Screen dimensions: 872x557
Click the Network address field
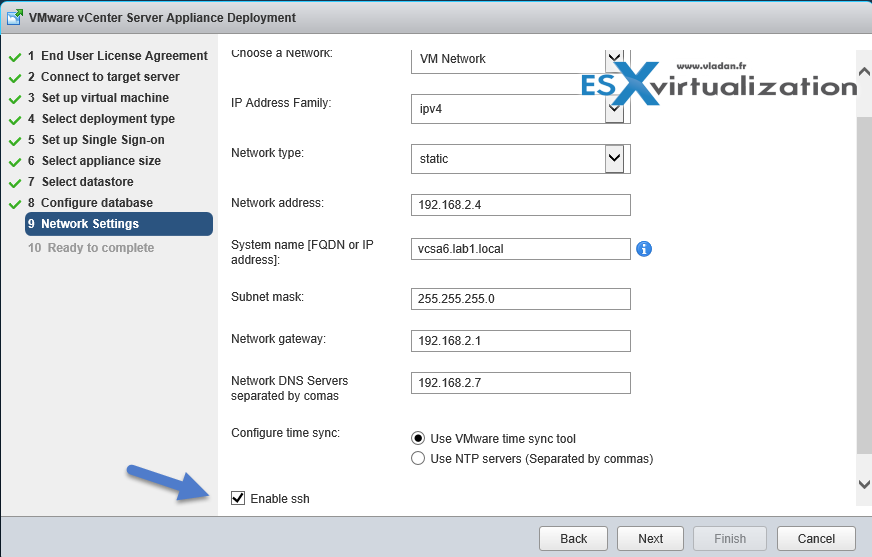click(x=521, y=205)
